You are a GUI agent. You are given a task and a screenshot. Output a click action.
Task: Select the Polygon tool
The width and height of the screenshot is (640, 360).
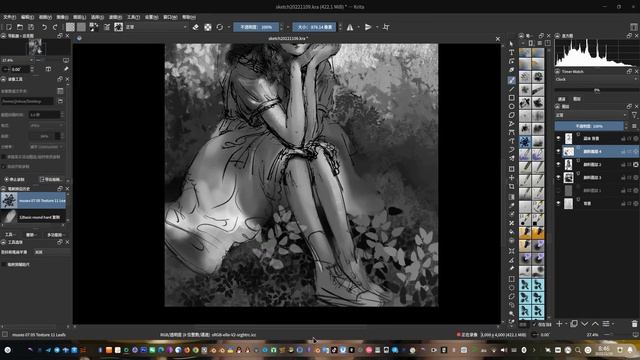pyautogui.click(x=511, y=115)
